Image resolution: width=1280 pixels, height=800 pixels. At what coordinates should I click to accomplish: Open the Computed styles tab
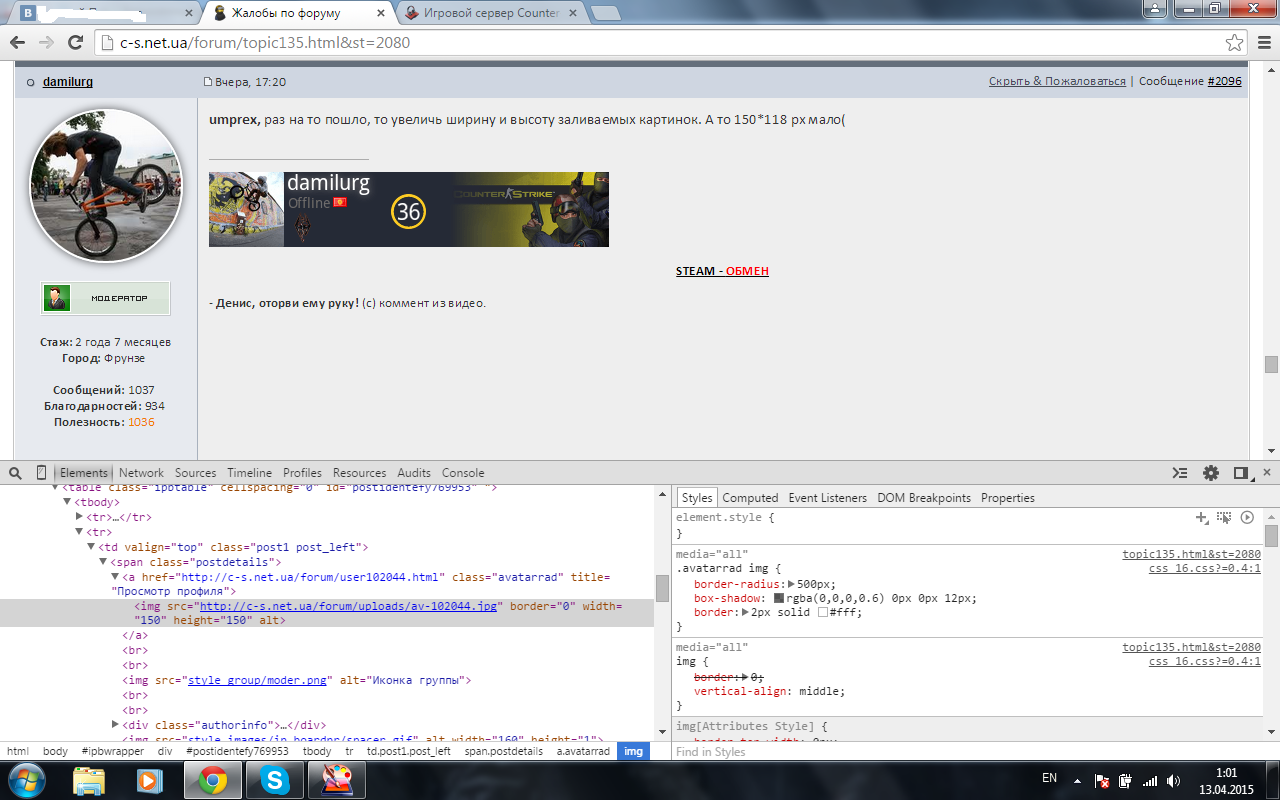pos(750,498)
